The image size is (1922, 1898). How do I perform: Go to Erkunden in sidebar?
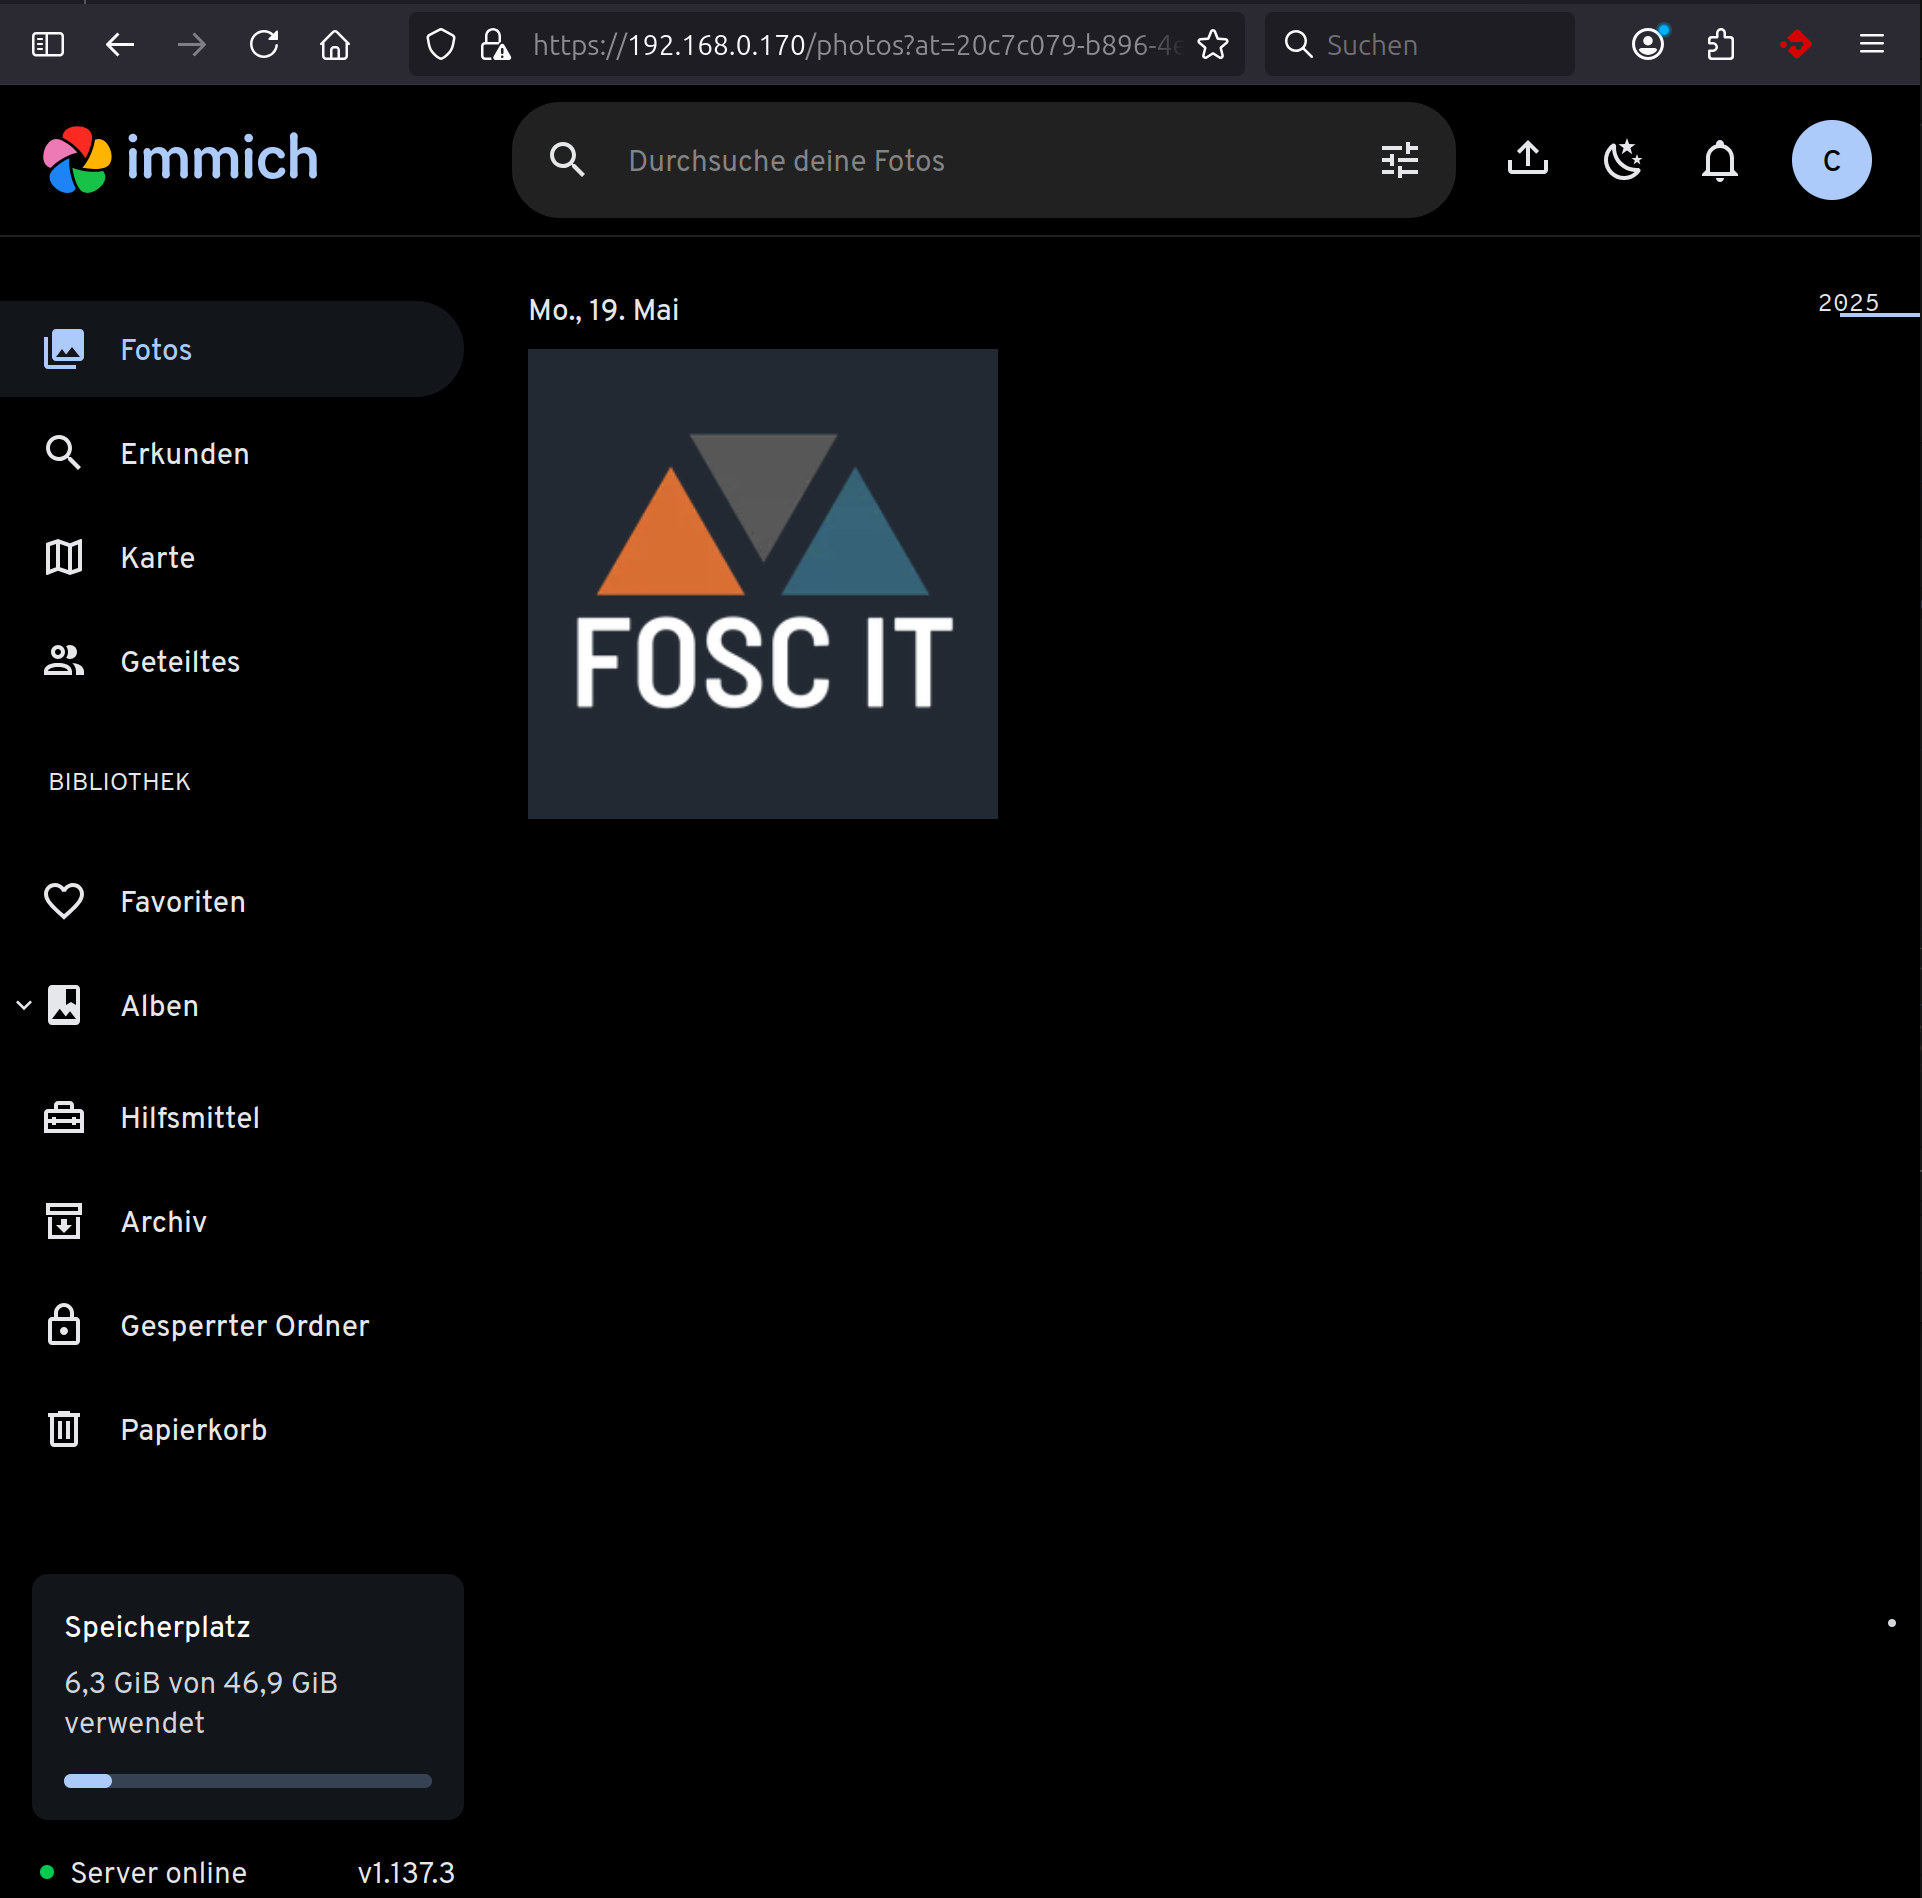click(232, 453)
